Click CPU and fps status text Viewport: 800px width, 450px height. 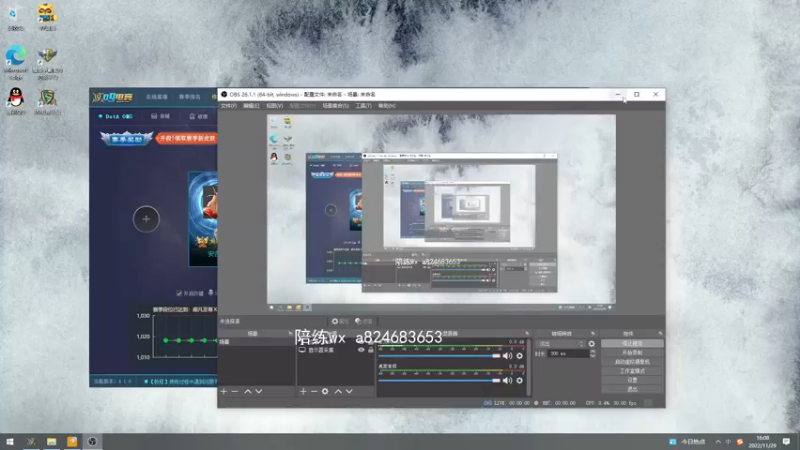pos(611,403)
